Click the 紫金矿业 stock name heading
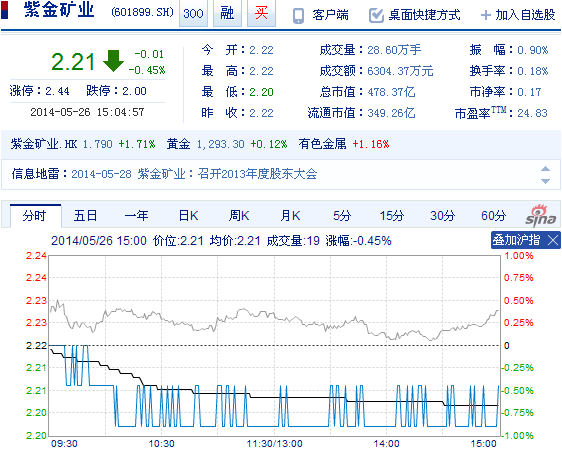Viewport: 562px width, 450px height. pos(59,10)
